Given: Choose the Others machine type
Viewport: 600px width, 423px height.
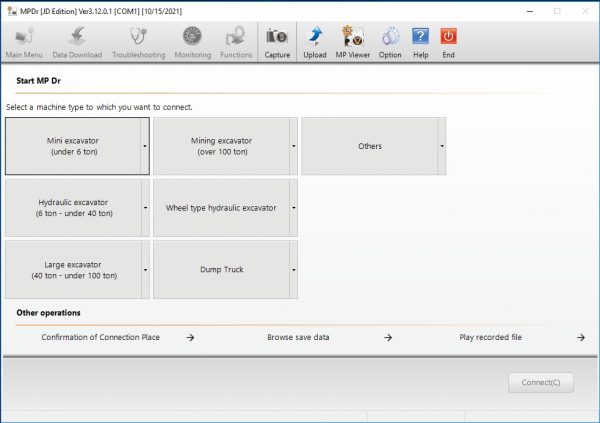Looking at the screenshot, I should (370, 146).
